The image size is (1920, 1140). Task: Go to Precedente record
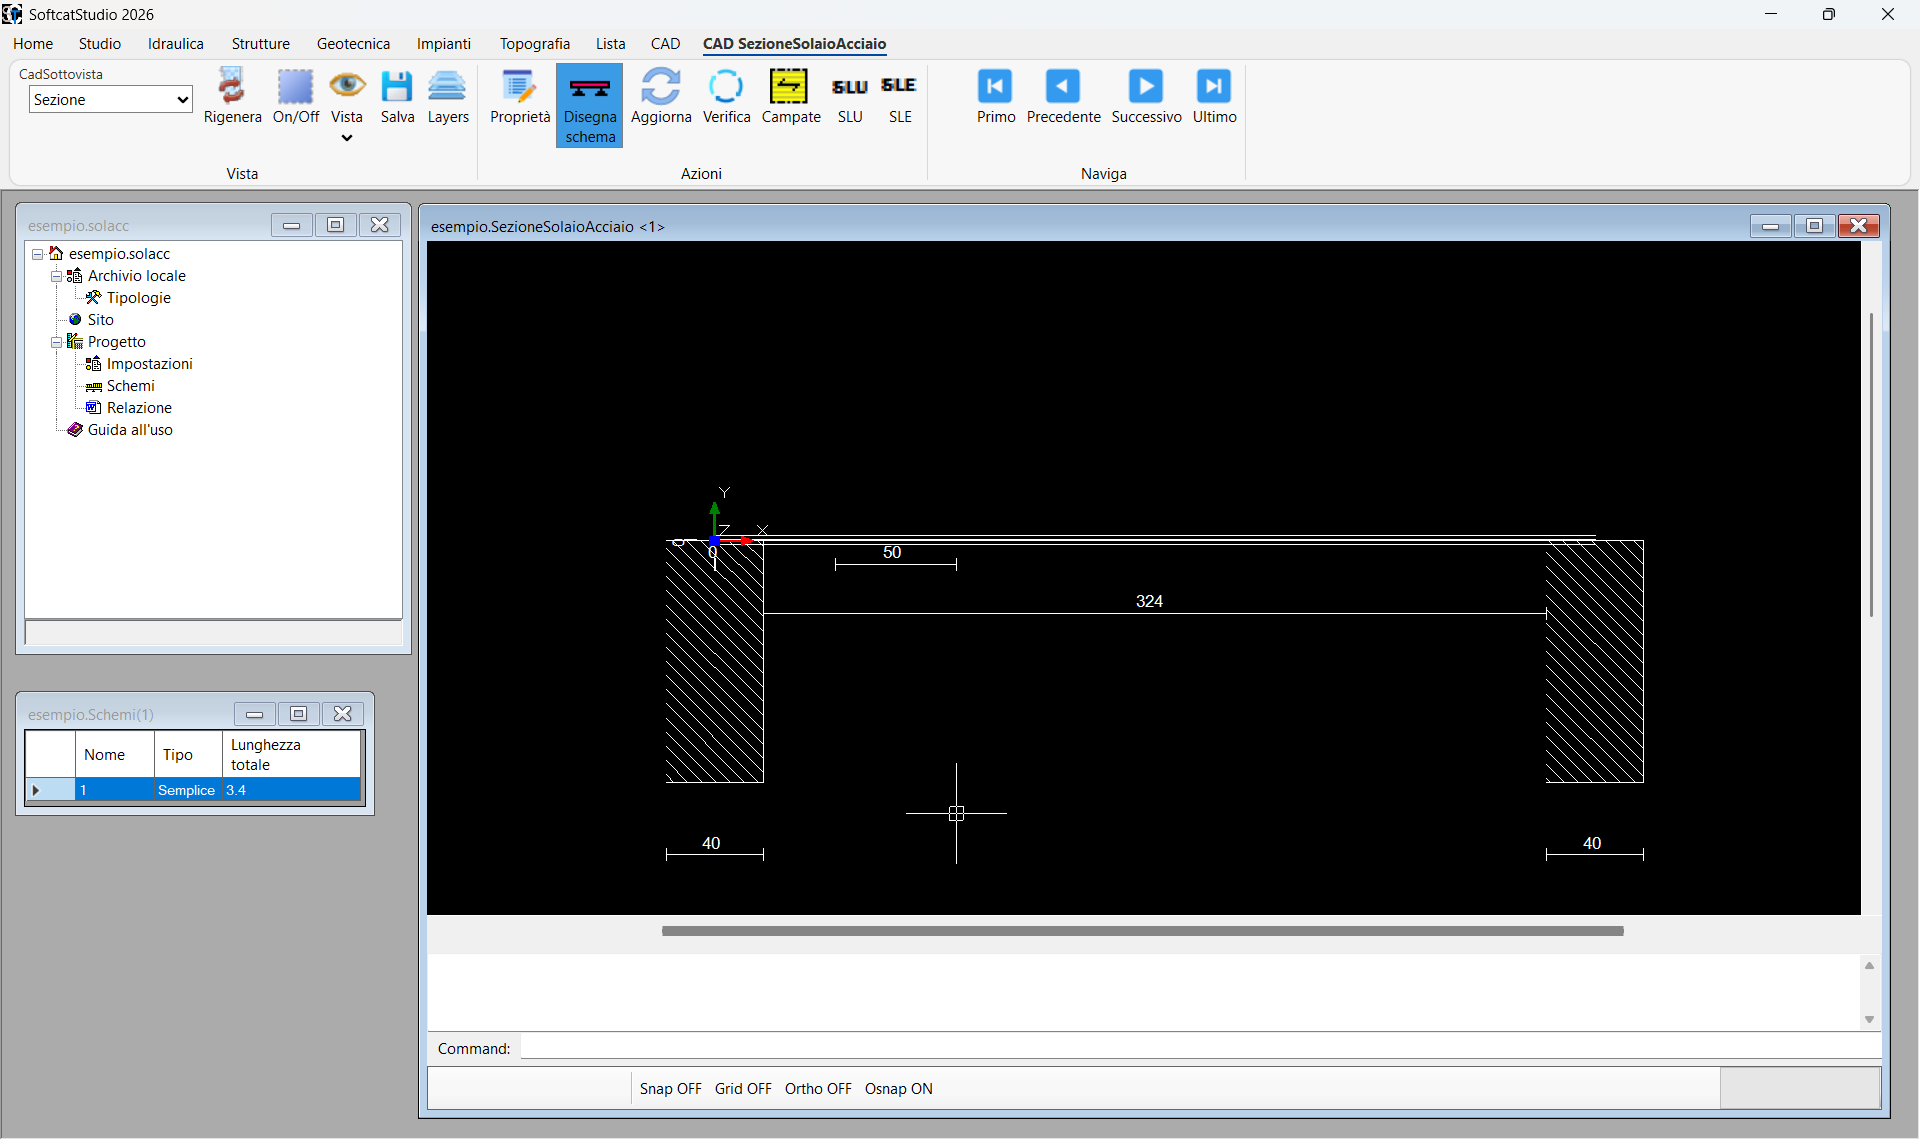(x=1063, y=97)
